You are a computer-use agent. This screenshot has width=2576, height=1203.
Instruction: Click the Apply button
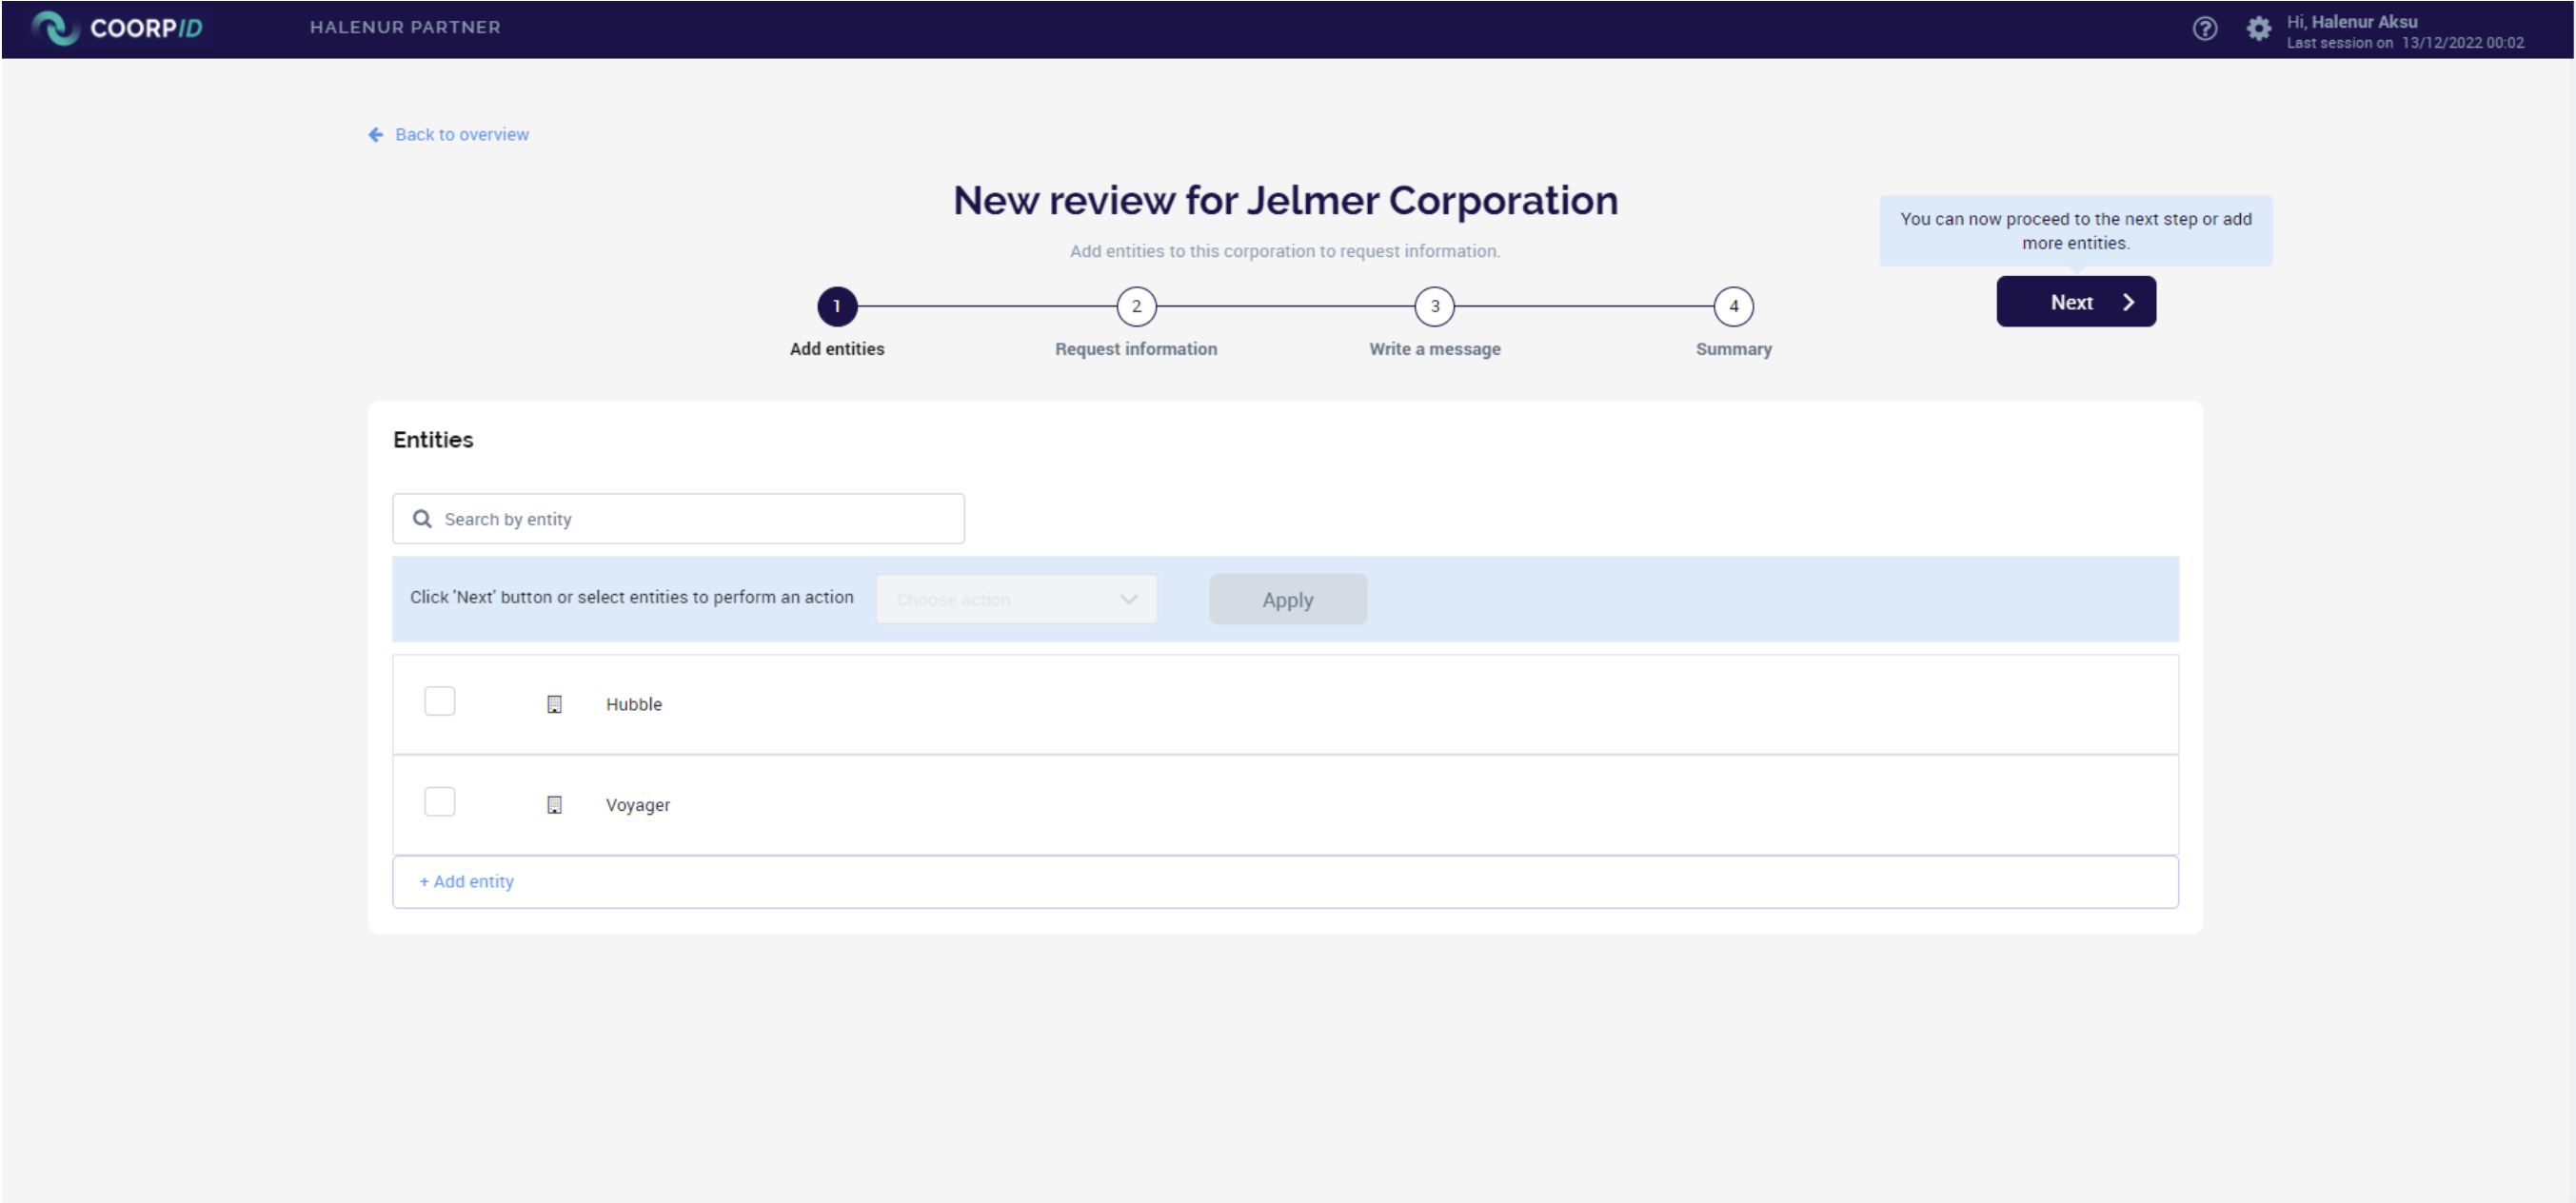click(1287, 599)
